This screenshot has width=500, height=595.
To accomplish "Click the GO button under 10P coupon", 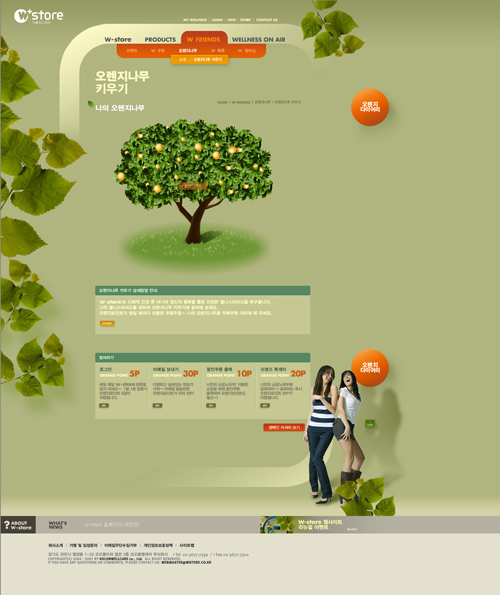I will tap(211, 406).
